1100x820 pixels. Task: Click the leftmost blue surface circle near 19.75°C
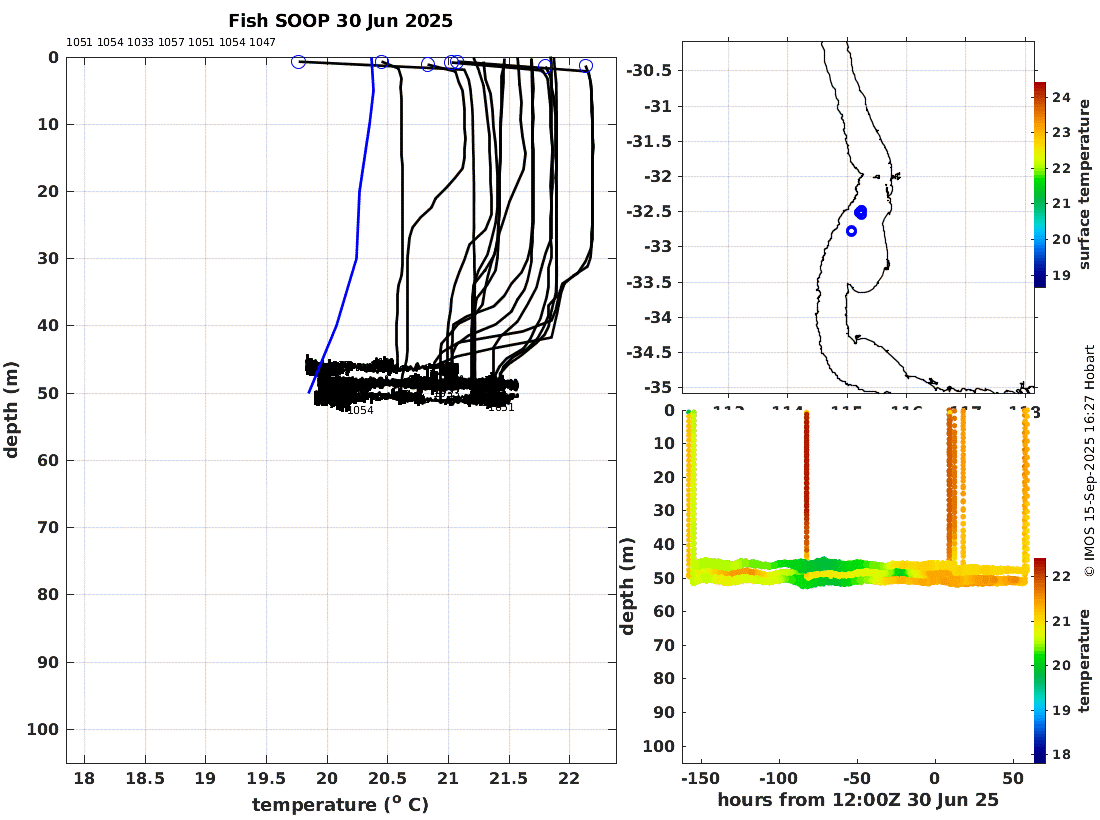298,62
